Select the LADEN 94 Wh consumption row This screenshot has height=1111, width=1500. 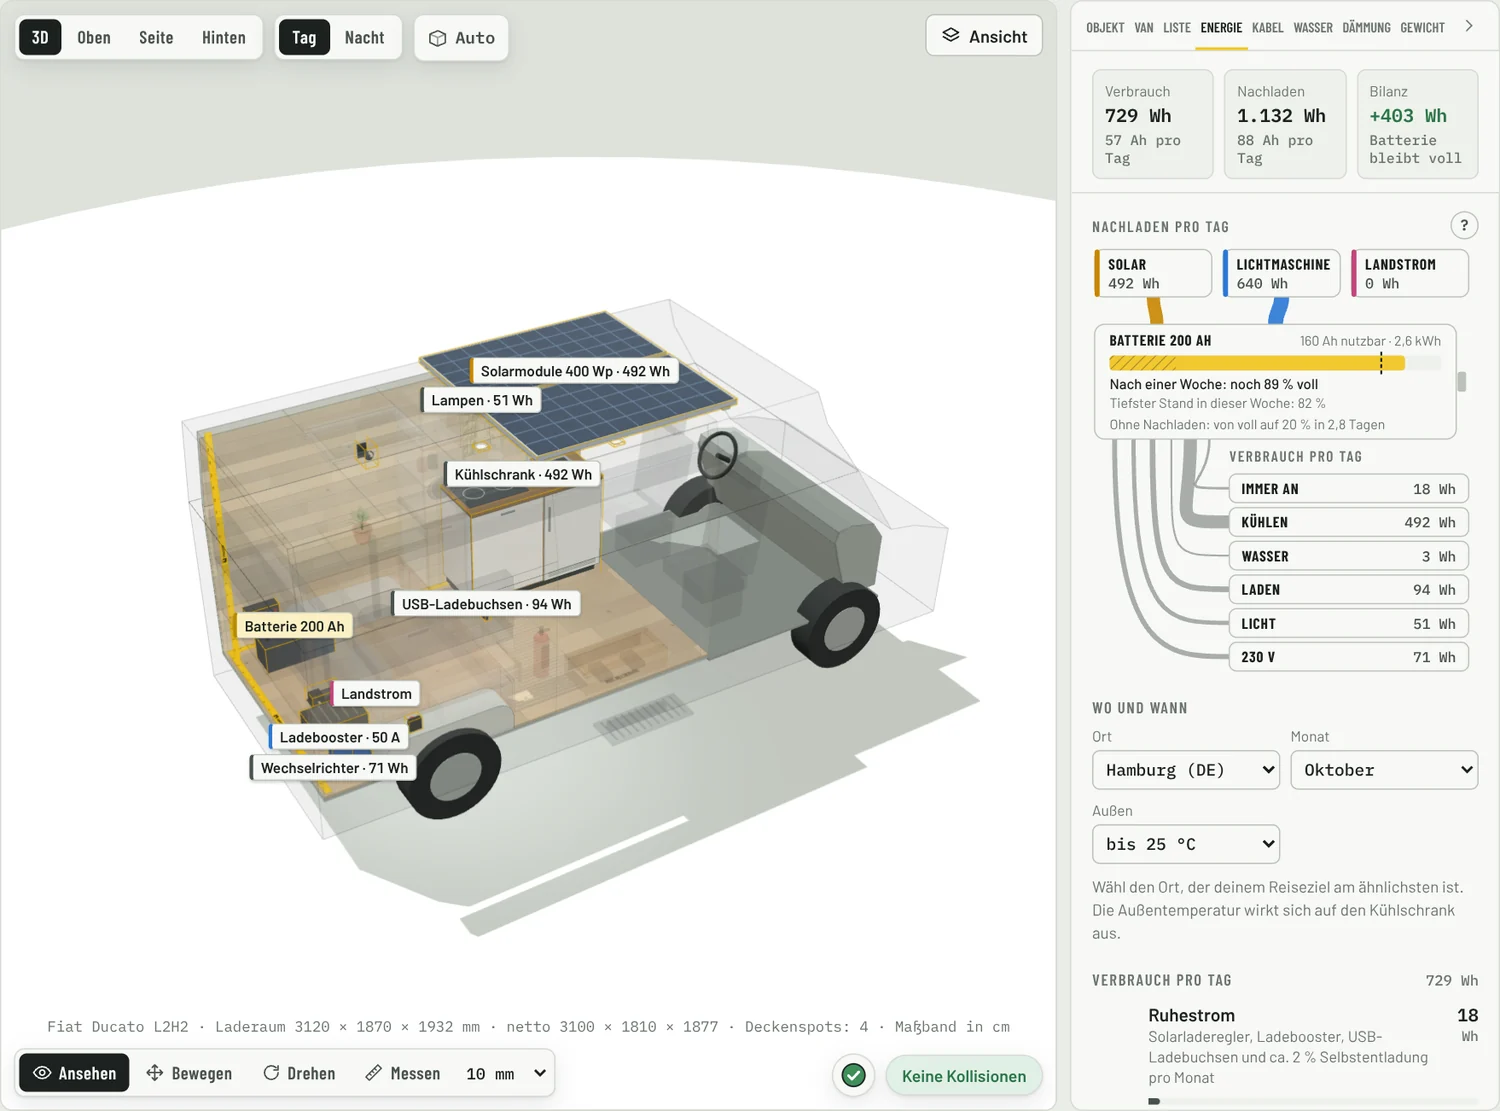point(1348,590)
